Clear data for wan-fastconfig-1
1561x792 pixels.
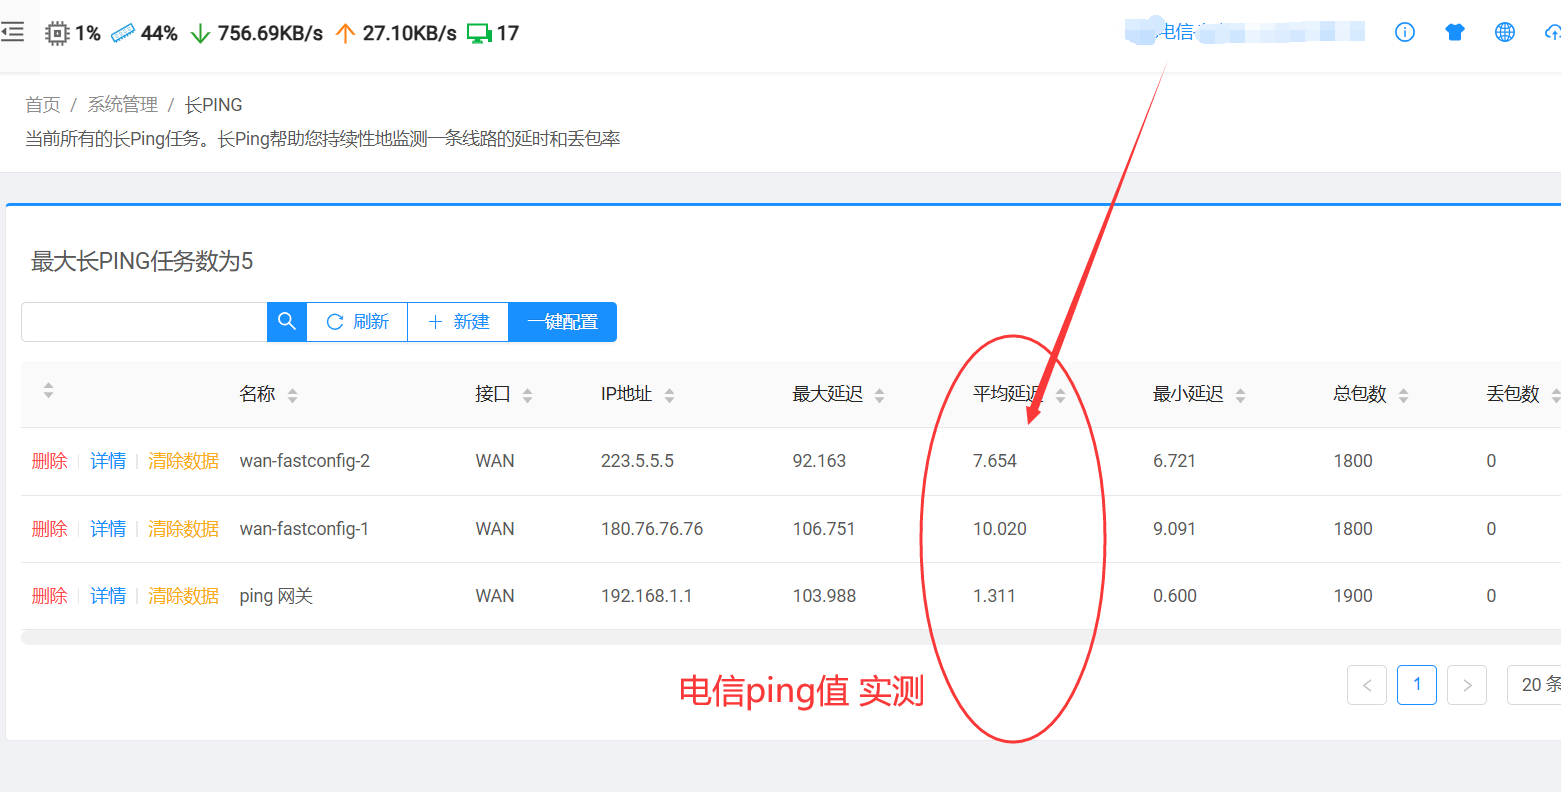pyautogui.click(x=184, y=529)
